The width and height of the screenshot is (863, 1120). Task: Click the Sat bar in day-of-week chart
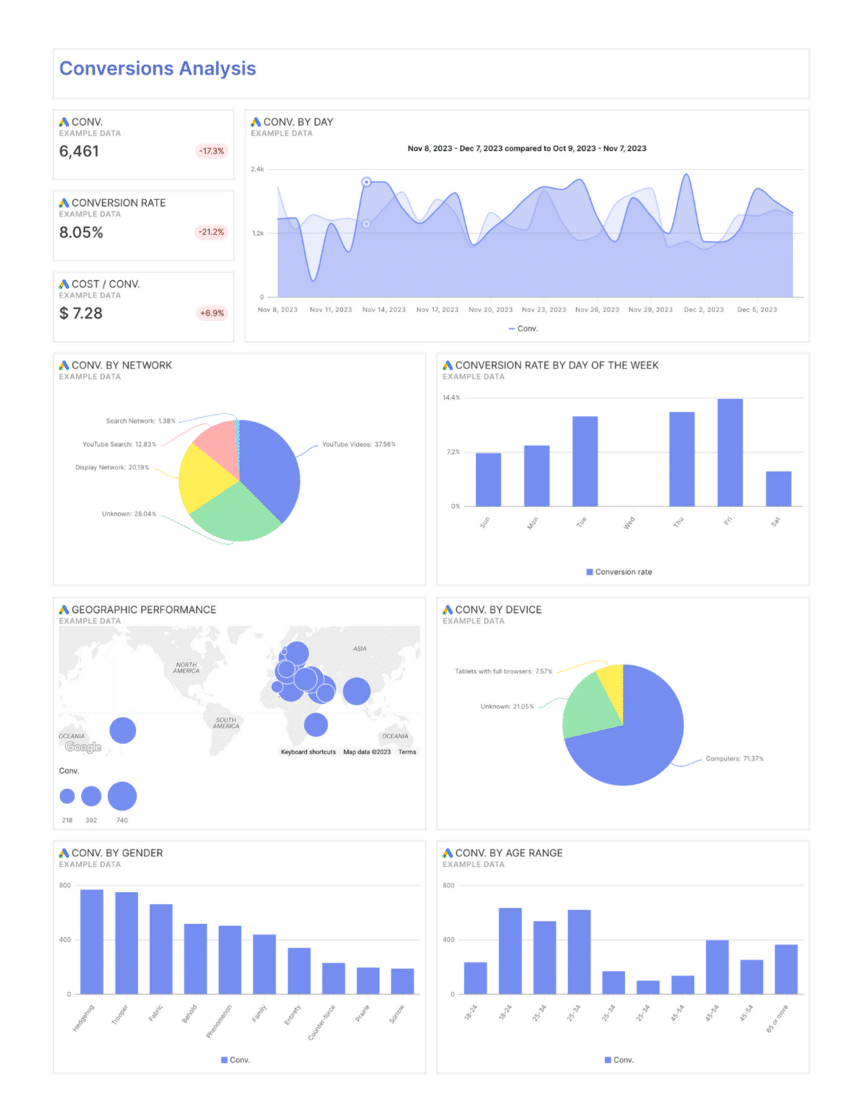(778, 489)
